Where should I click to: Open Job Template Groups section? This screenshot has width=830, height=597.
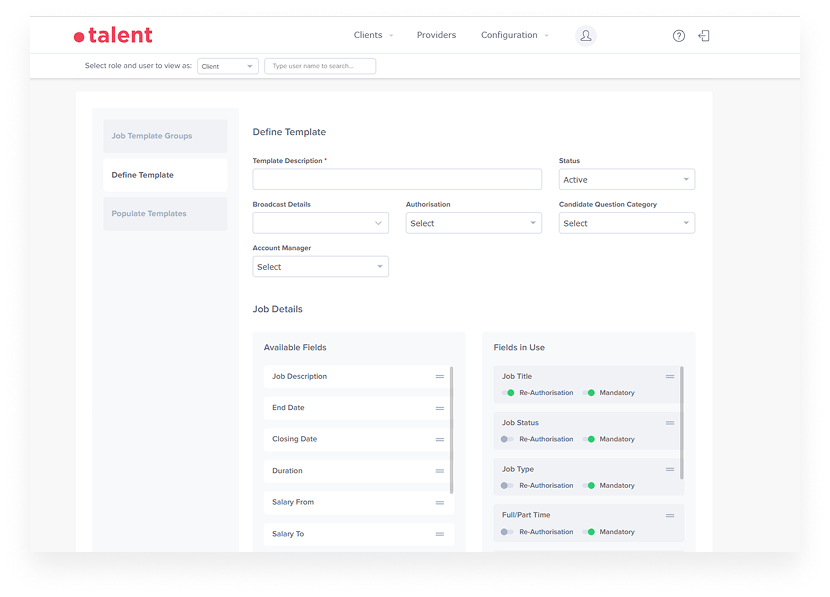(x=165, y=136)
